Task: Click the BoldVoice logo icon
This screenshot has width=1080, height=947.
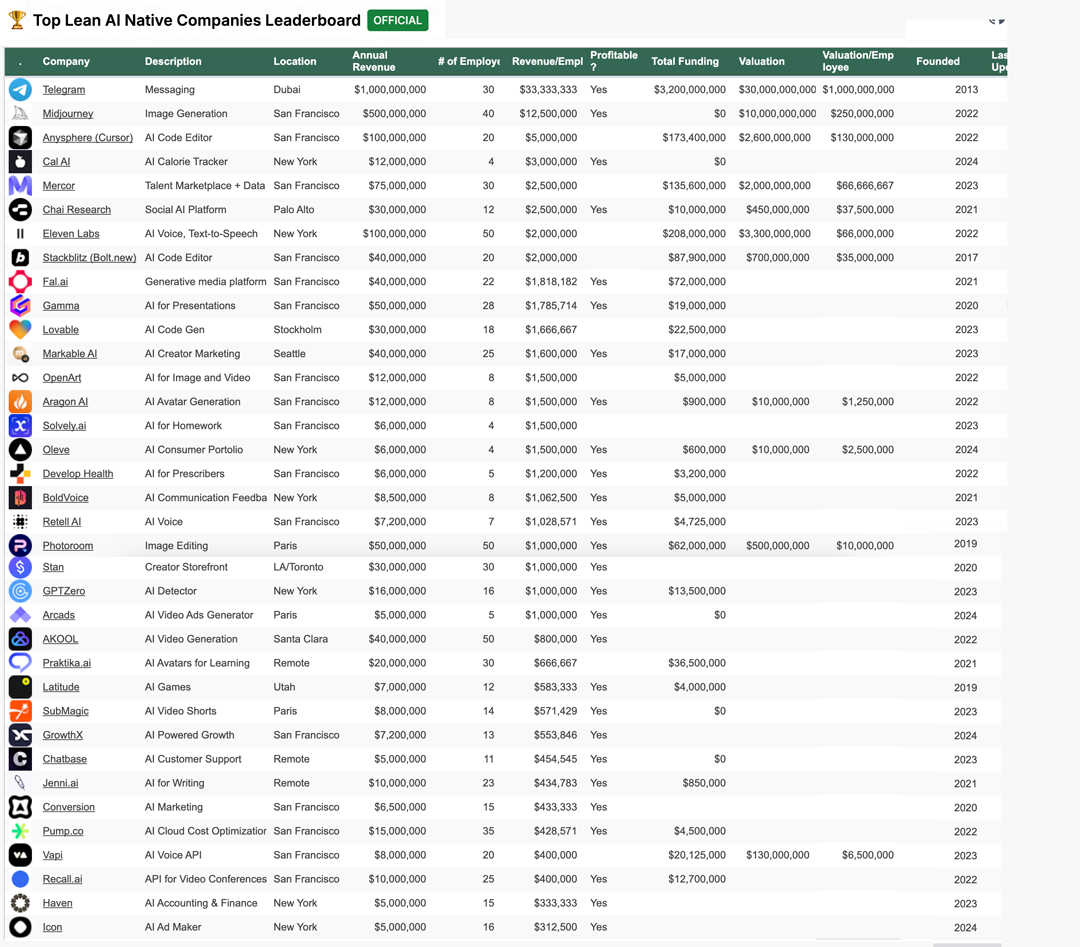Action: [x=20, y=497]
